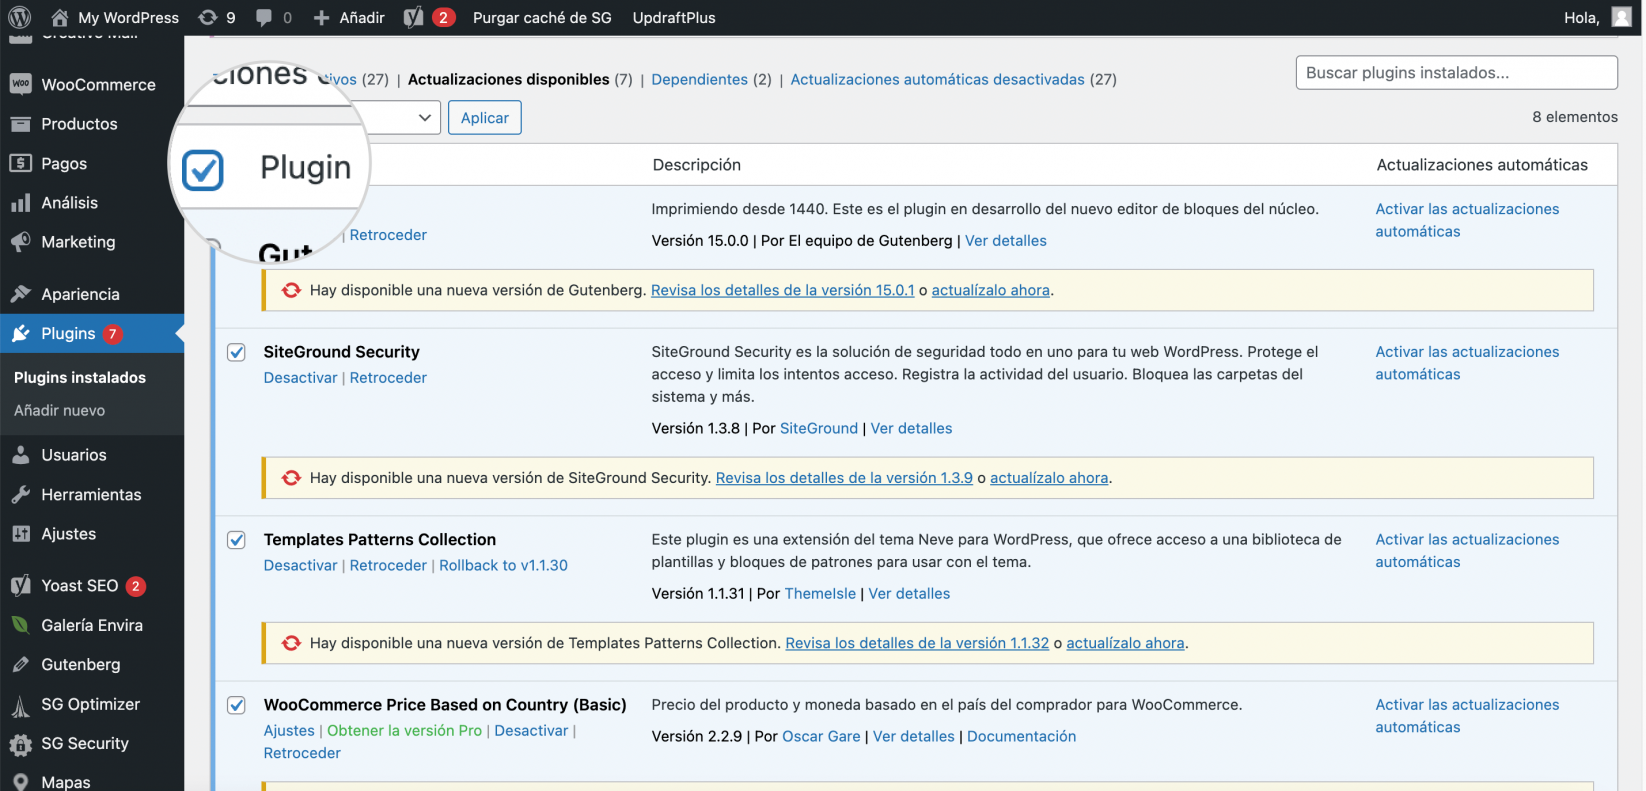The image size is (1646, 791).
Task: Click Purgar caché de SG
Action: (542, 17)
